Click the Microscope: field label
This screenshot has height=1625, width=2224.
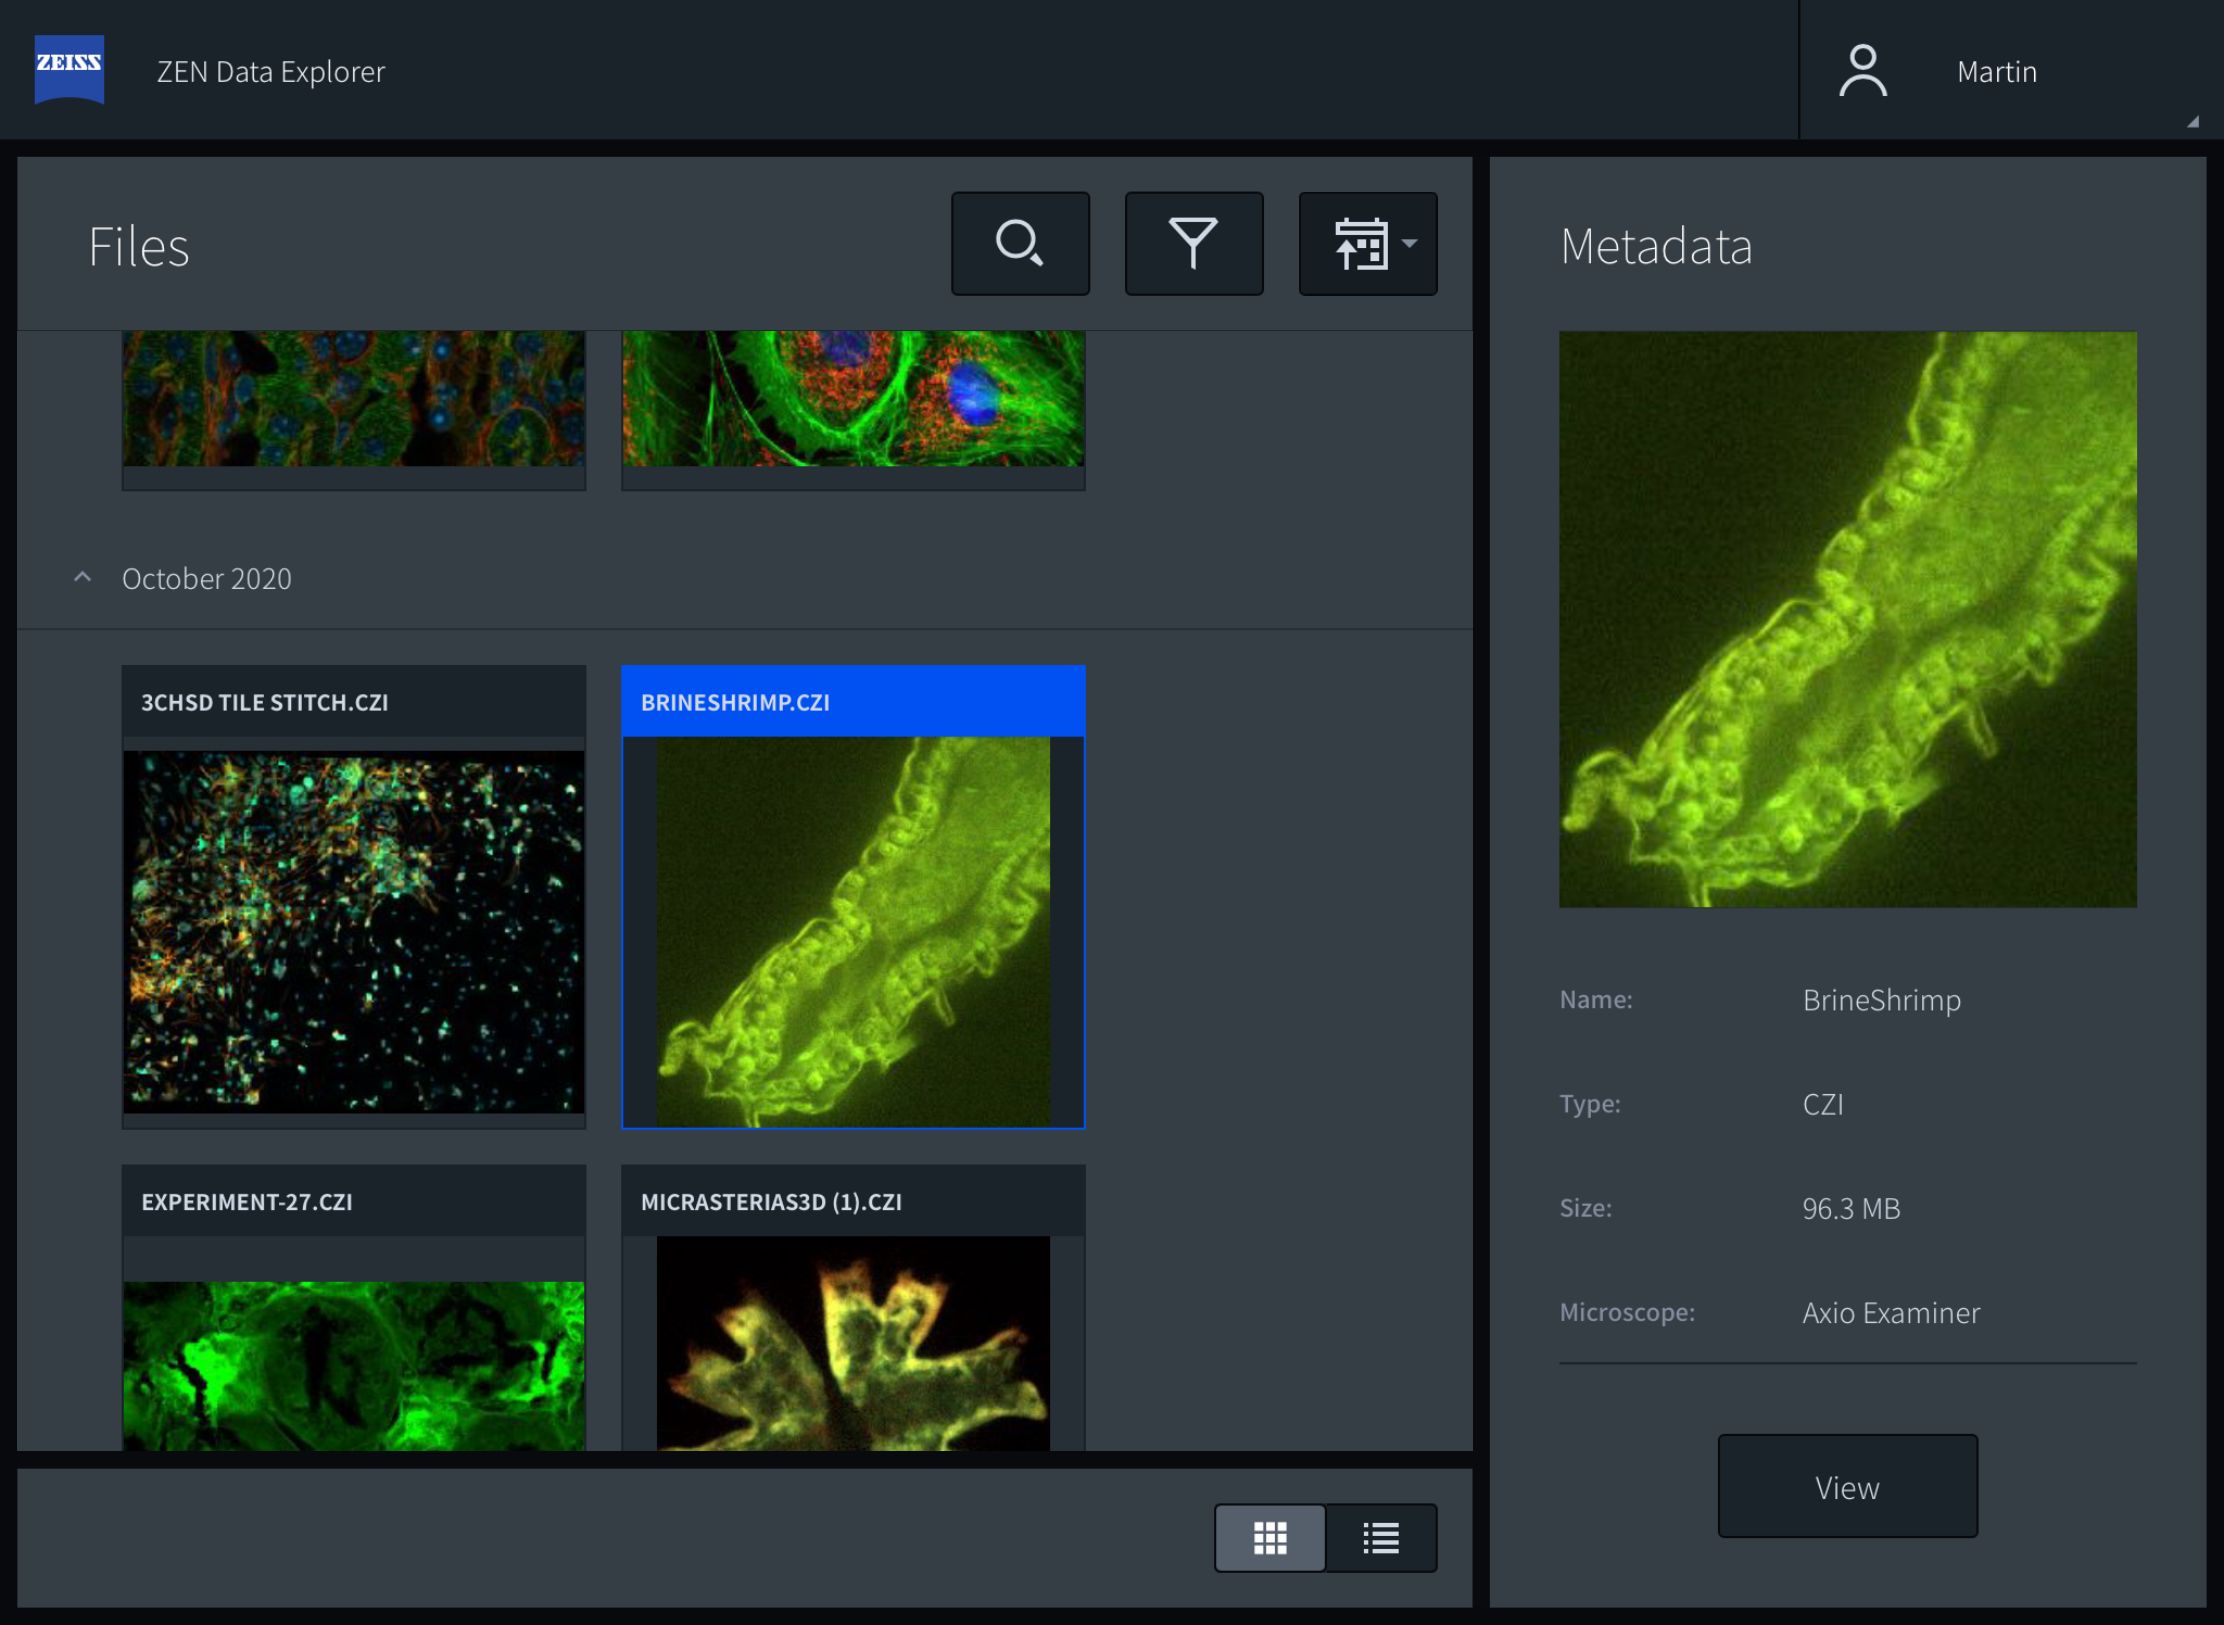(1627, 1312)
